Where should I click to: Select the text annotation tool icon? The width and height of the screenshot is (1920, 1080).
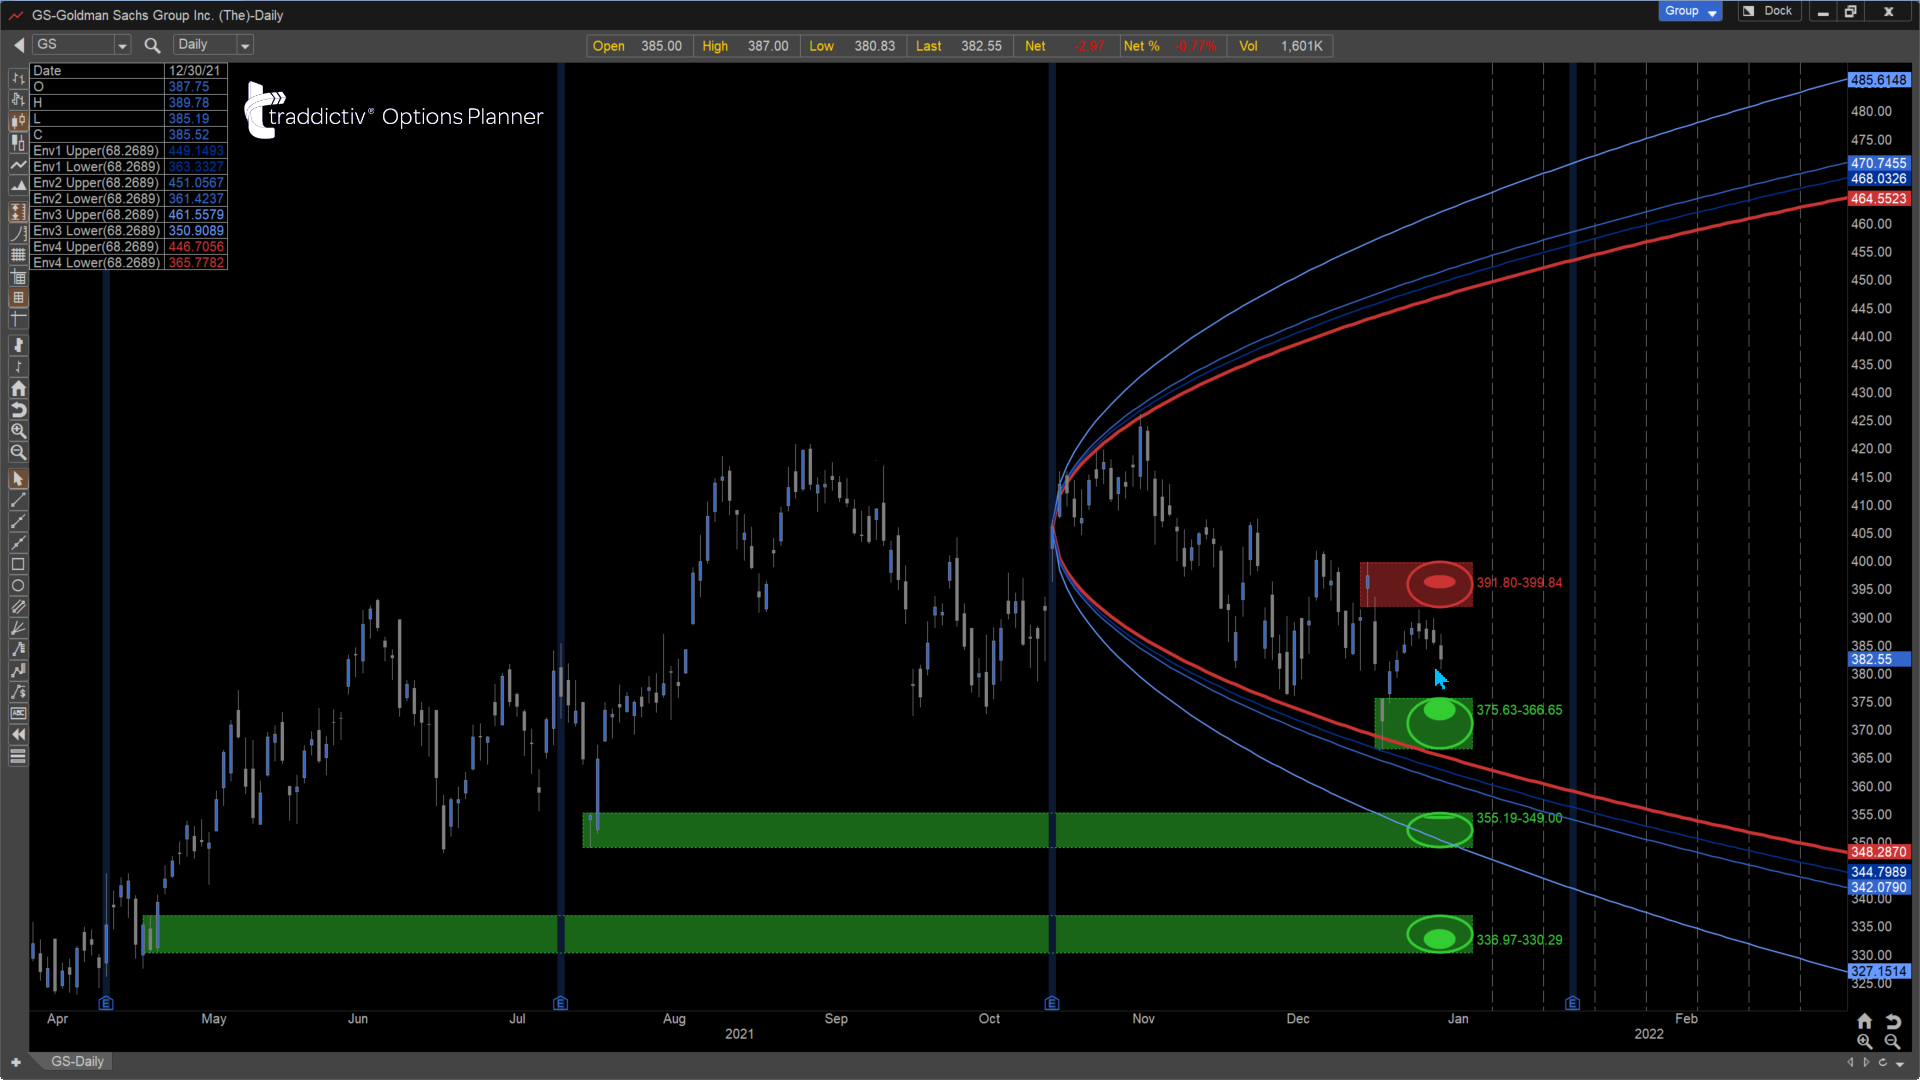click(18, 713)
